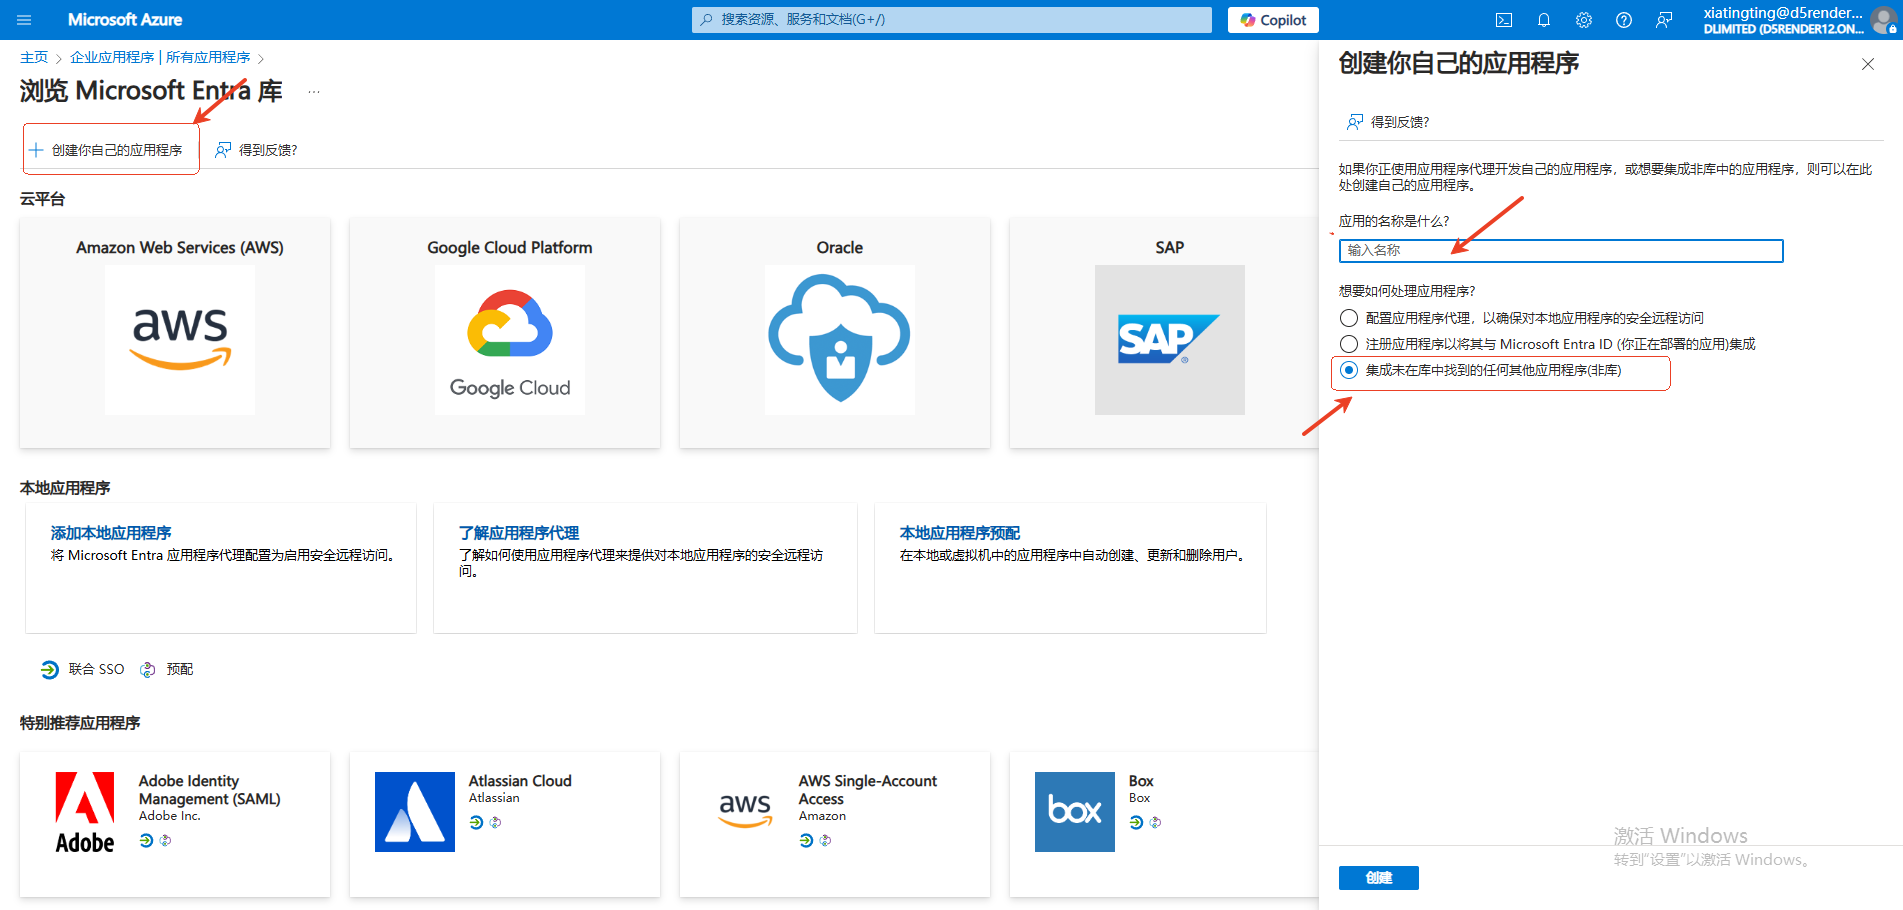Click the 本地应用程序 section heading
This screenshot has height=910, width=1903.
point(65,488)
